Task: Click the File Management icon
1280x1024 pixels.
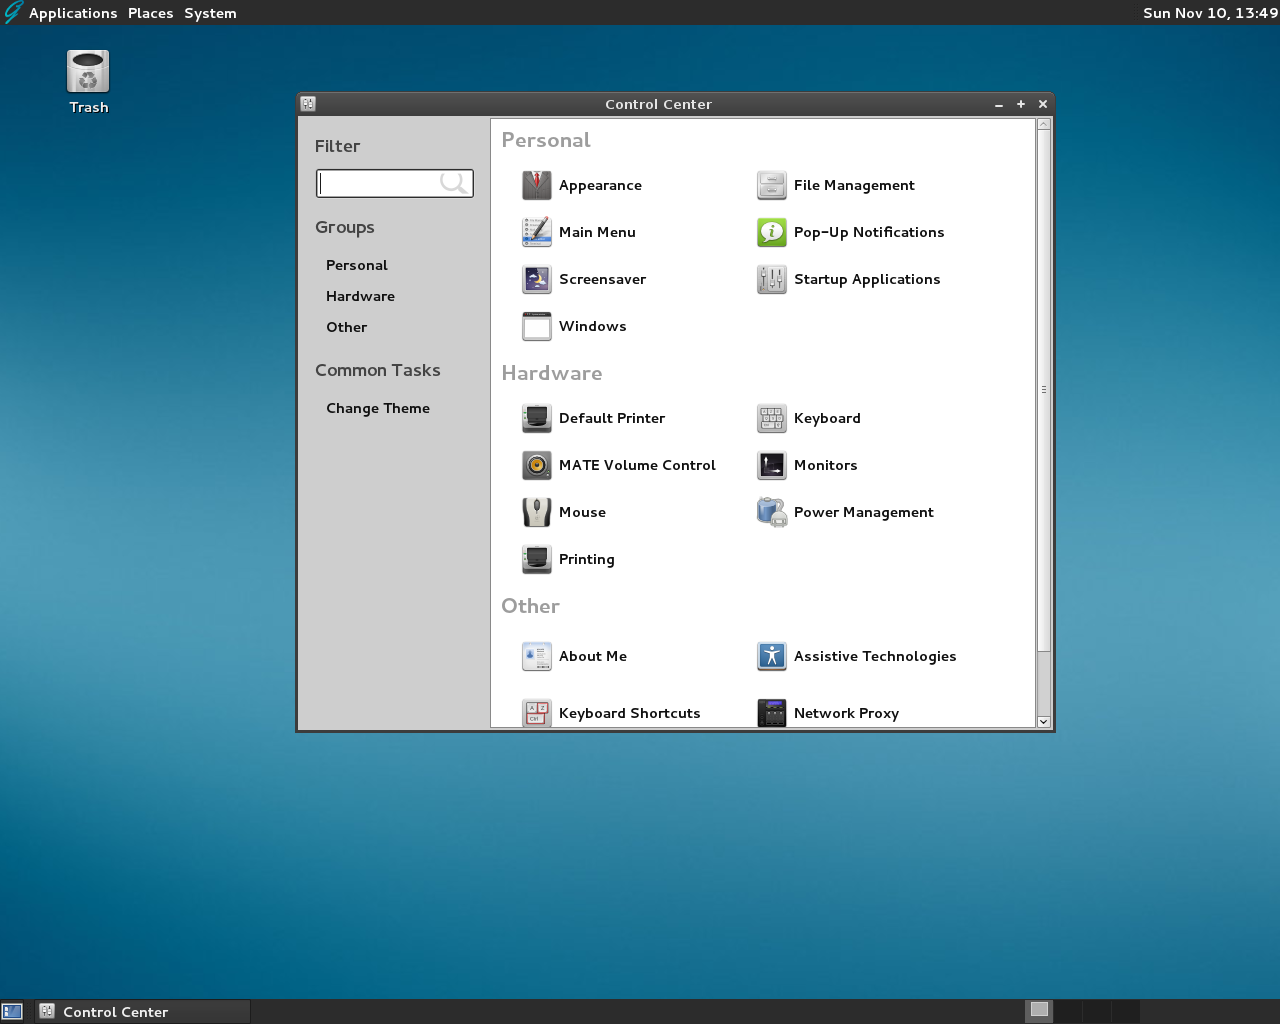Action: pos(772,185)
